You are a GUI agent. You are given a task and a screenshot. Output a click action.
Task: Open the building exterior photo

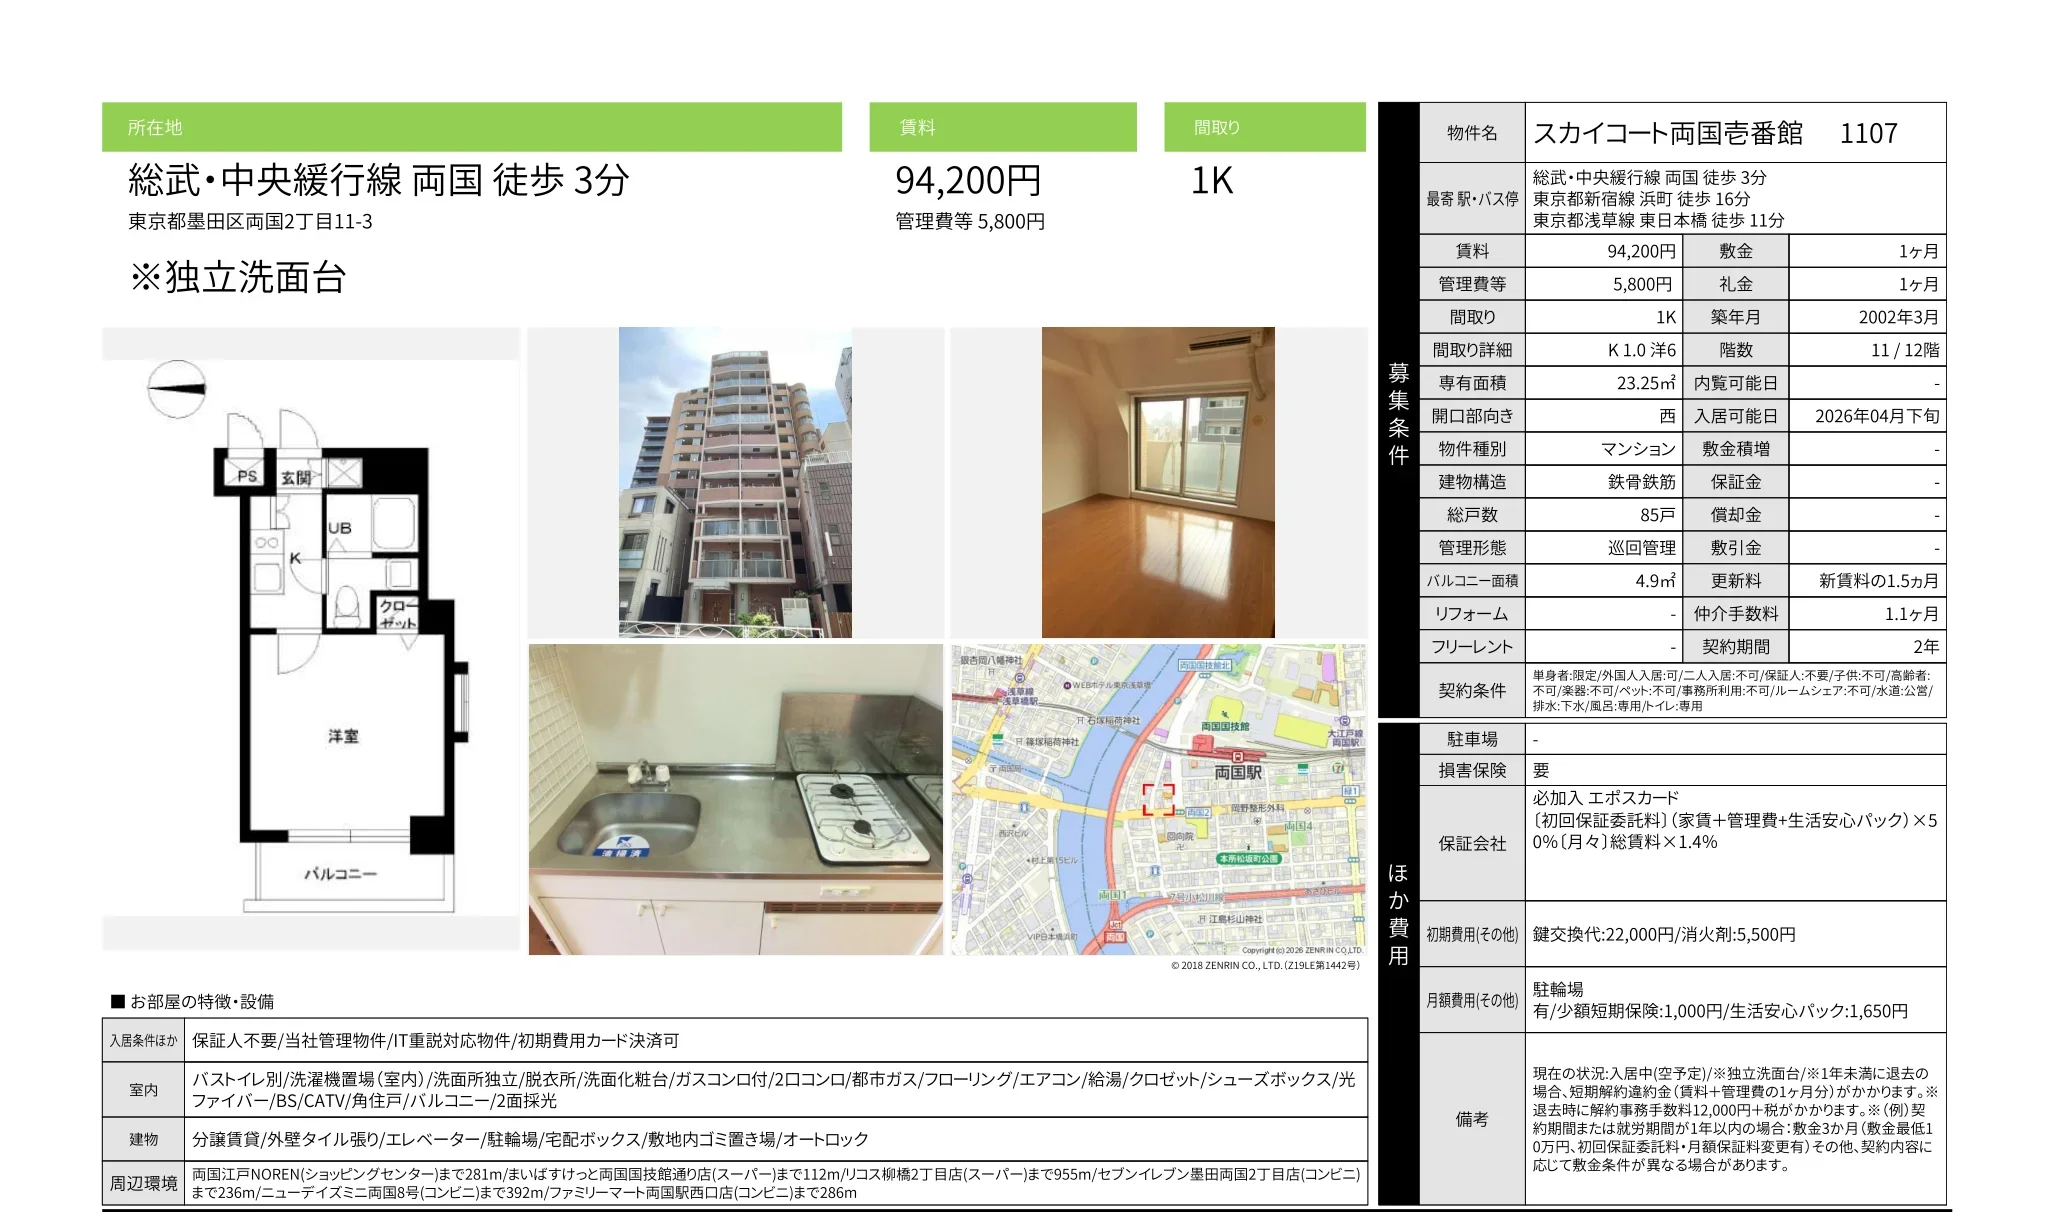735,482
